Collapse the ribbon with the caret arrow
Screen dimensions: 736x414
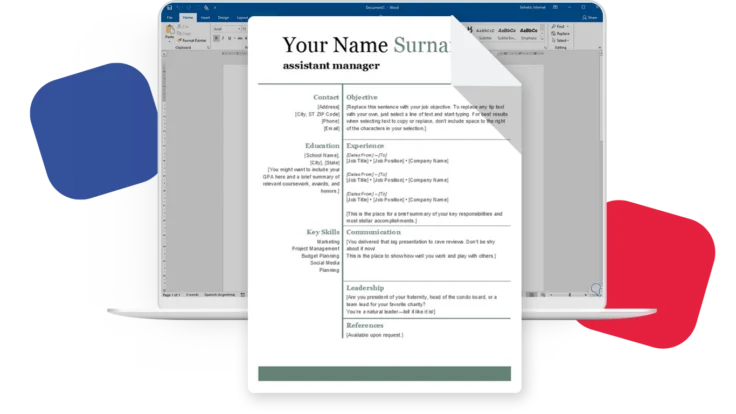599,47
